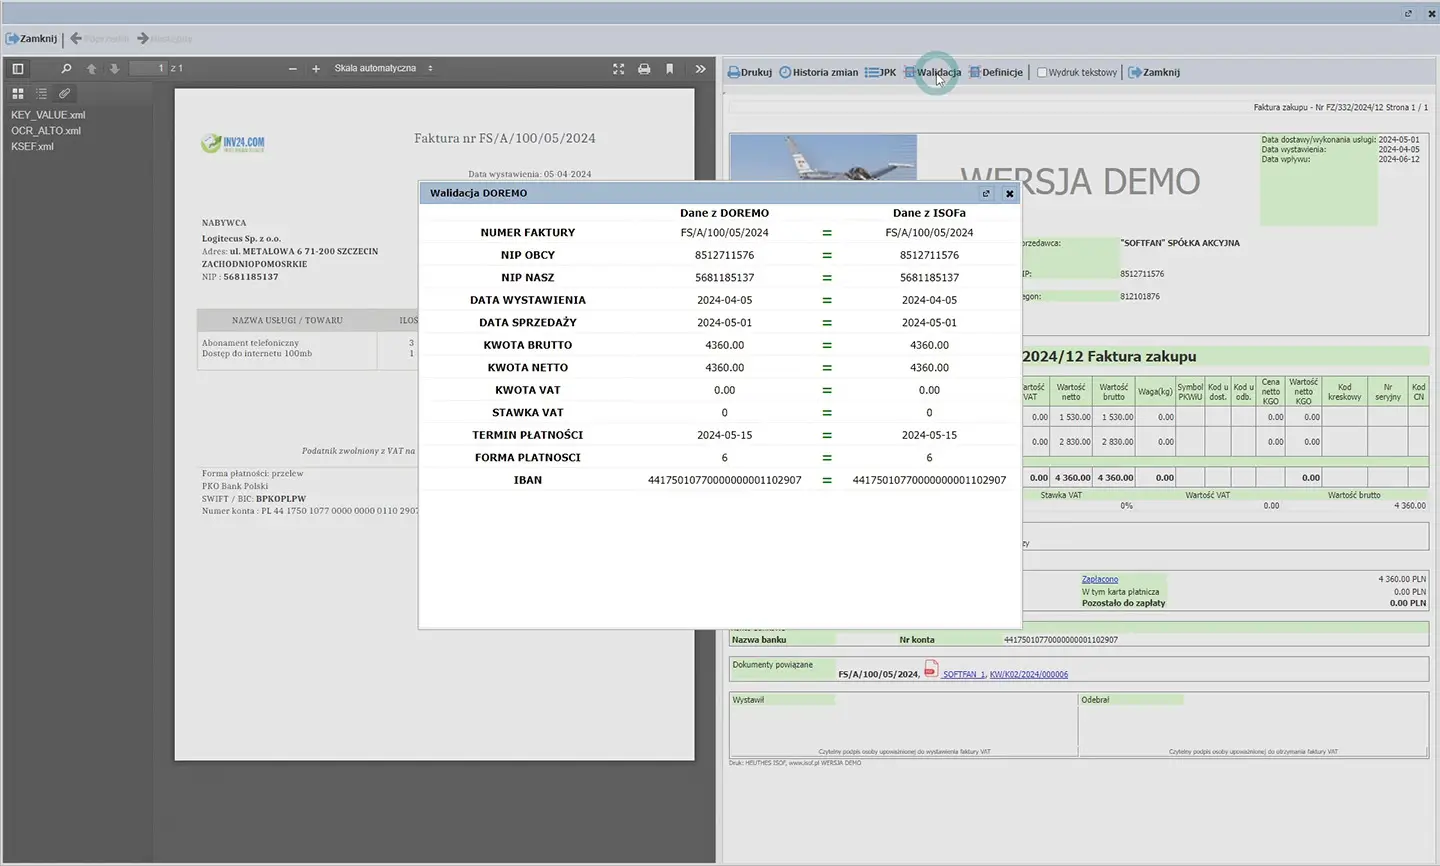This screenshot has width=1440, height=866.
Task: Toggle the PDF viewer sidebar
Action: [18, 69]
